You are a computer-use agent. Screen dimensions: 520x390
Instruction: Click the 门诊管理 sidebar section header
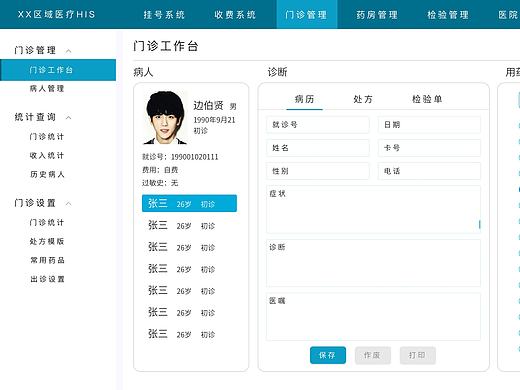pyautogui.click(x=35, y=50)
